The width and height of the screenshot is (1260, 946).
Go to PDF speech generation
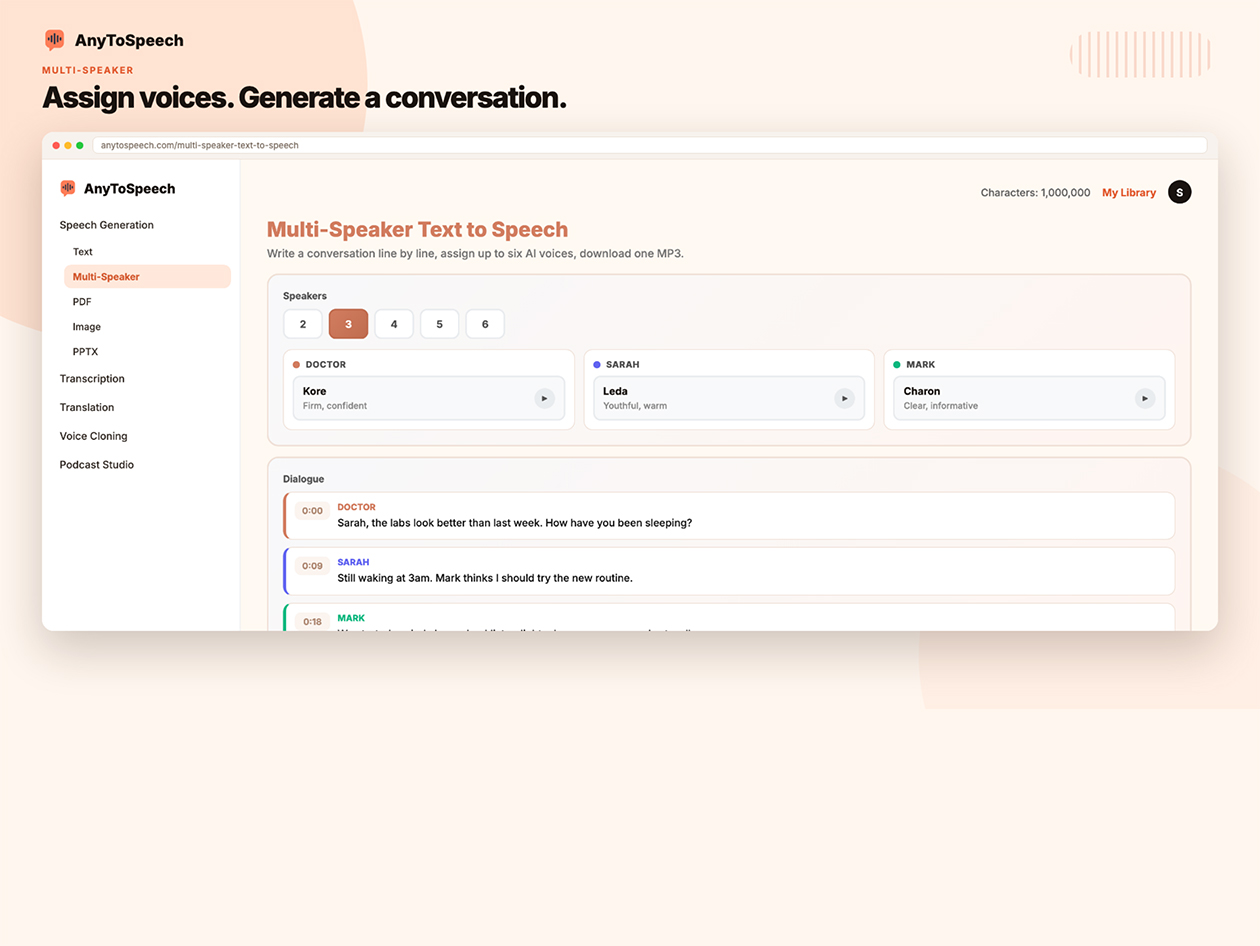[x=82, y=302]
